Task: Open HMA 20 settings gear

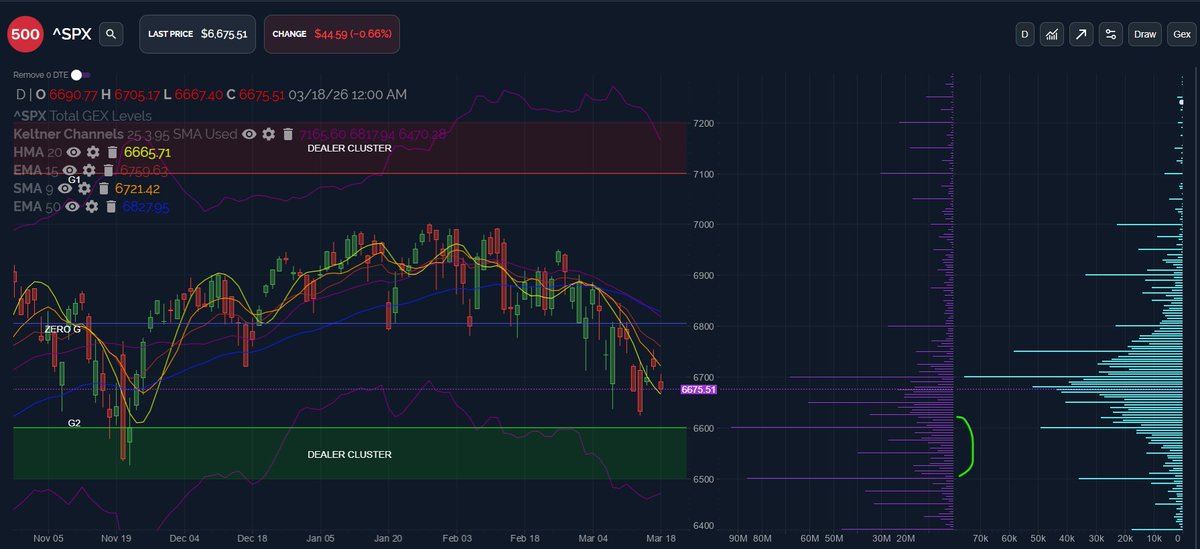Action: [93, 152]
